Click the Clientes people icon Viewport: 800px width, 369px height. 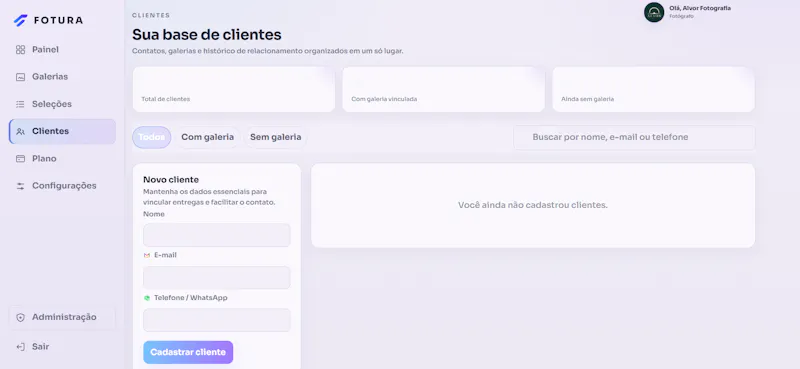point(20,131)
